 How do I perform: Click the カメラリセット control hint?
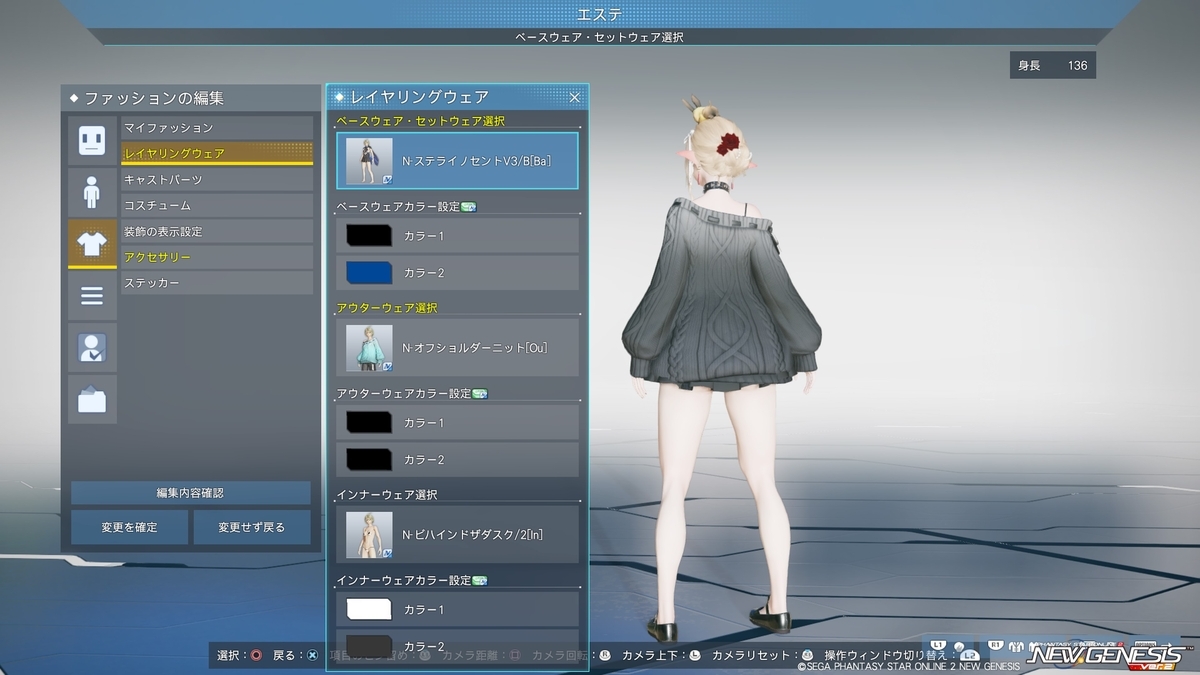click(761, 656)
